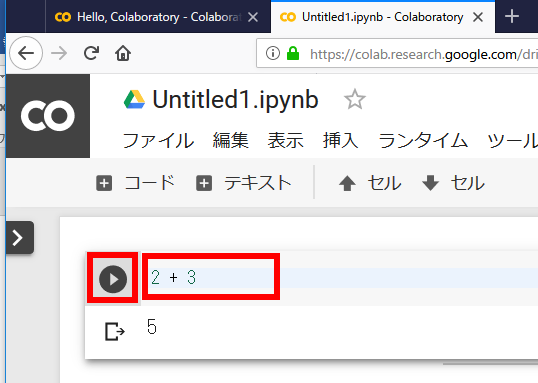Open the ファイル menu
This screenshot has width=538, height=383.
pyautogui.click(x=158, y=141)
